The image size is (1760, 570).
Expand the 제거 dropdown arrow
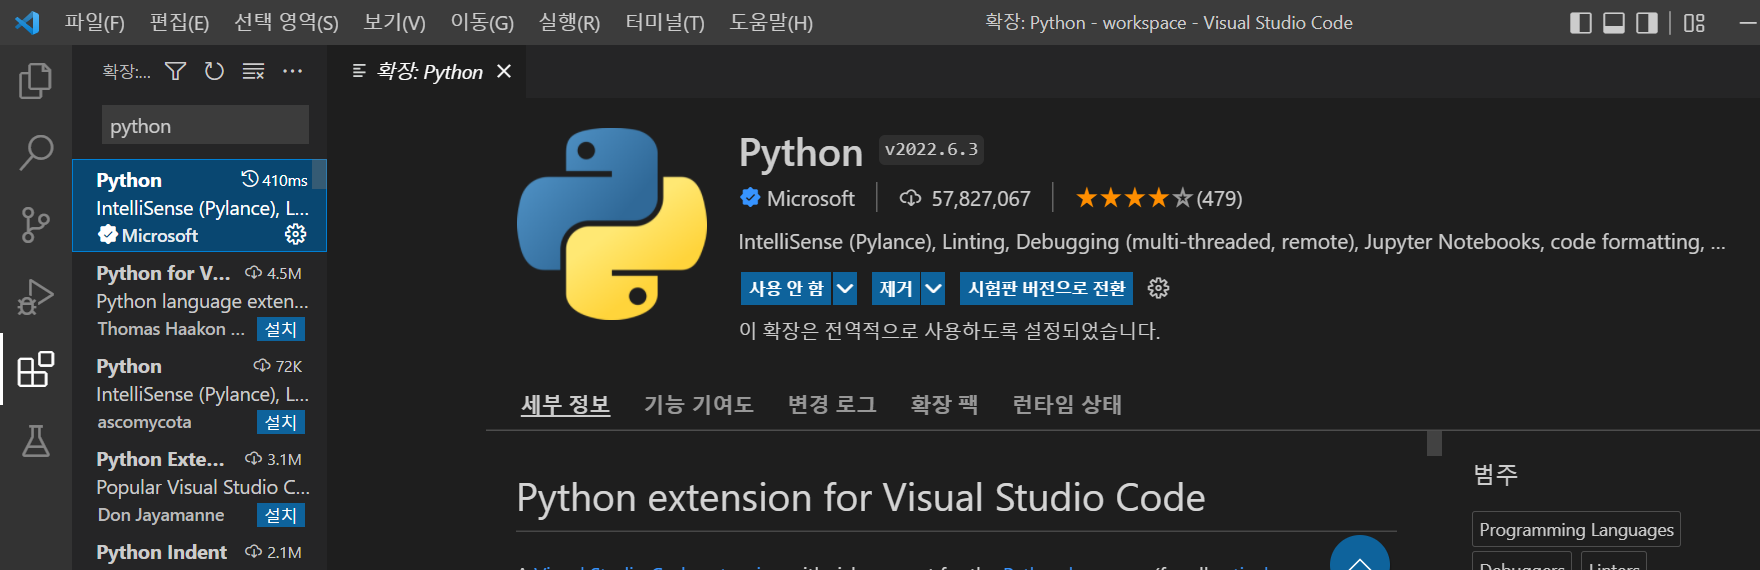click(933, 288)
